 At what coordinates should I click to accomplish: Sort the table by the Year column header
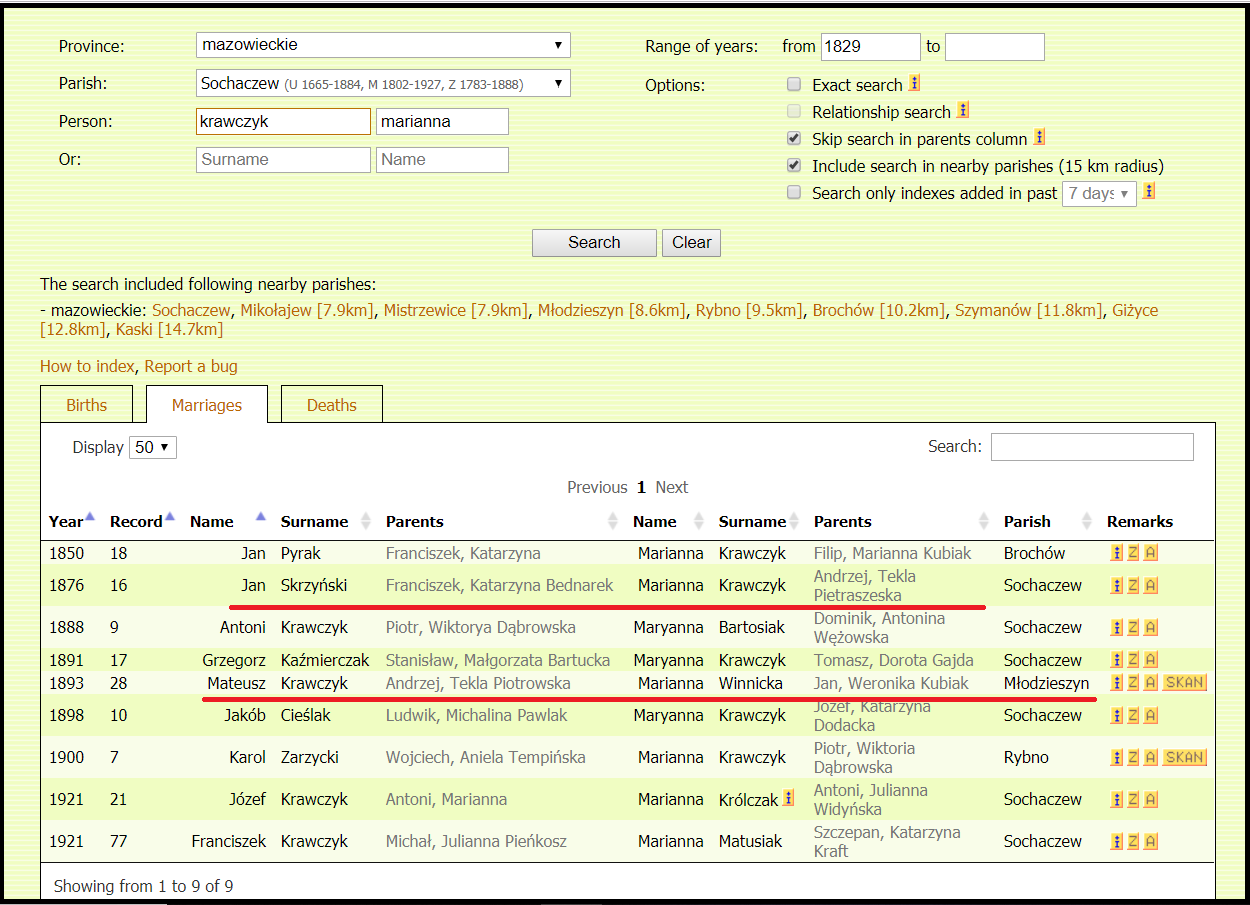point(67,521)
